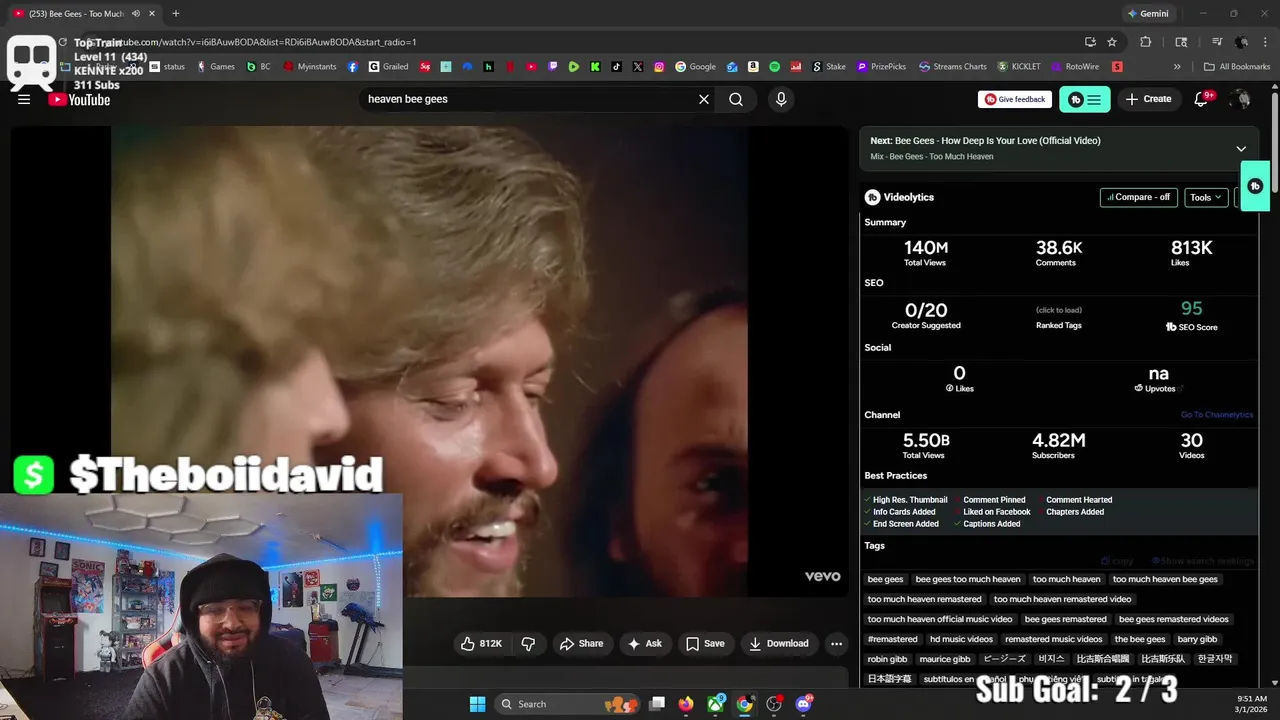Viewport: 1280px width, 720px height.
Task: Click to load Ranked Tags
Action: point(1058,310)
